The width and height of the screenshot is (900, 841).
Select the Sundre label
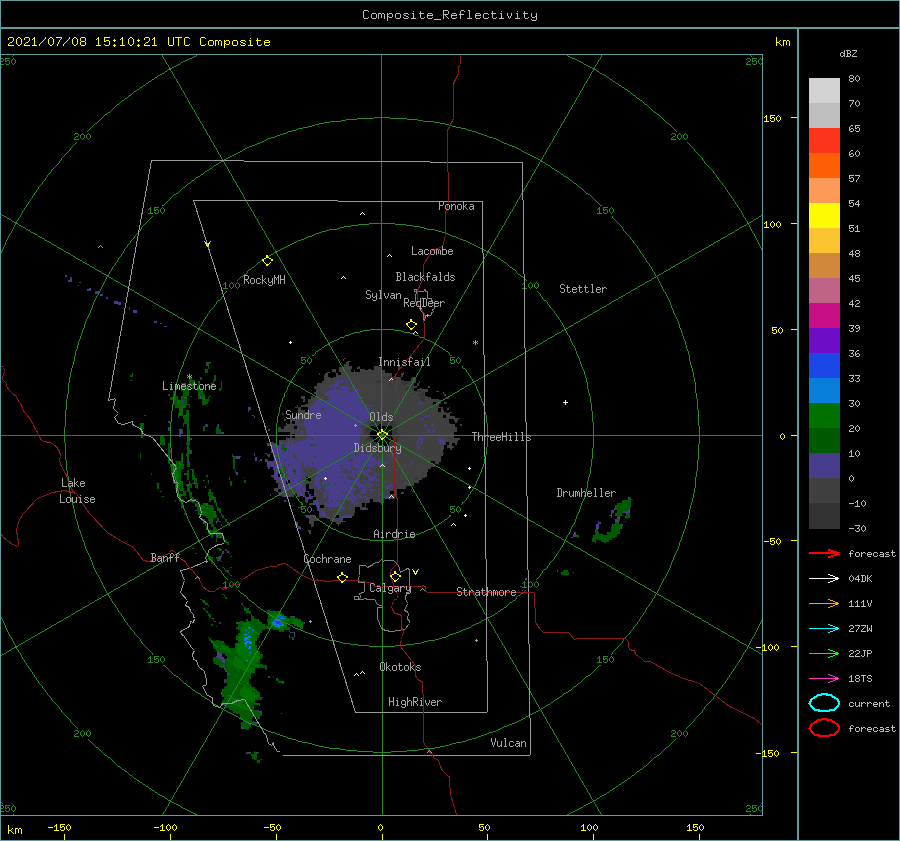(303, 414)
